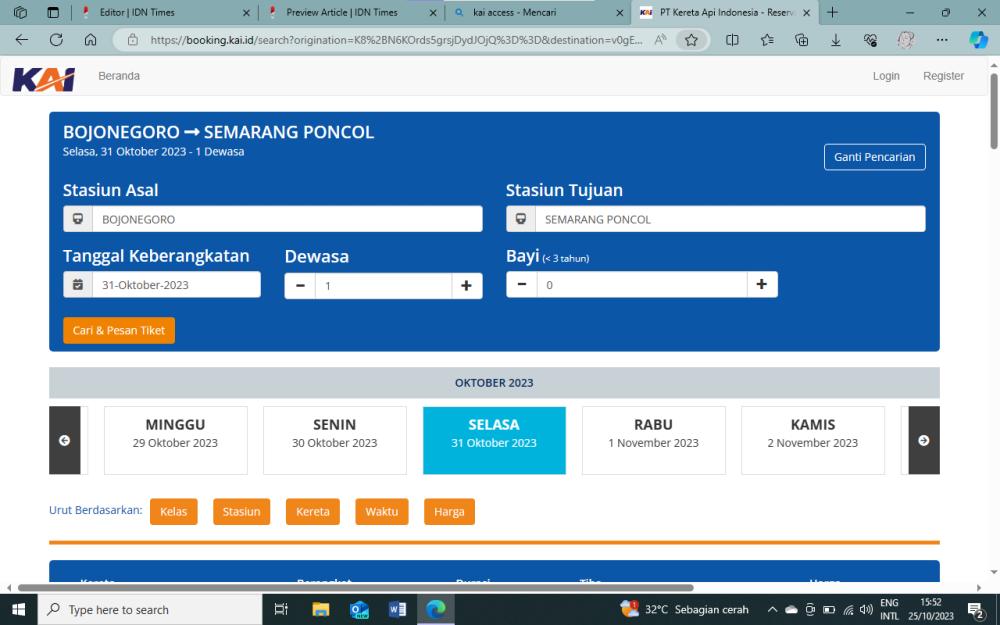Close the kai access - Mencari tab
This screenshot has width=1000, height=625.
pos(619,12)
